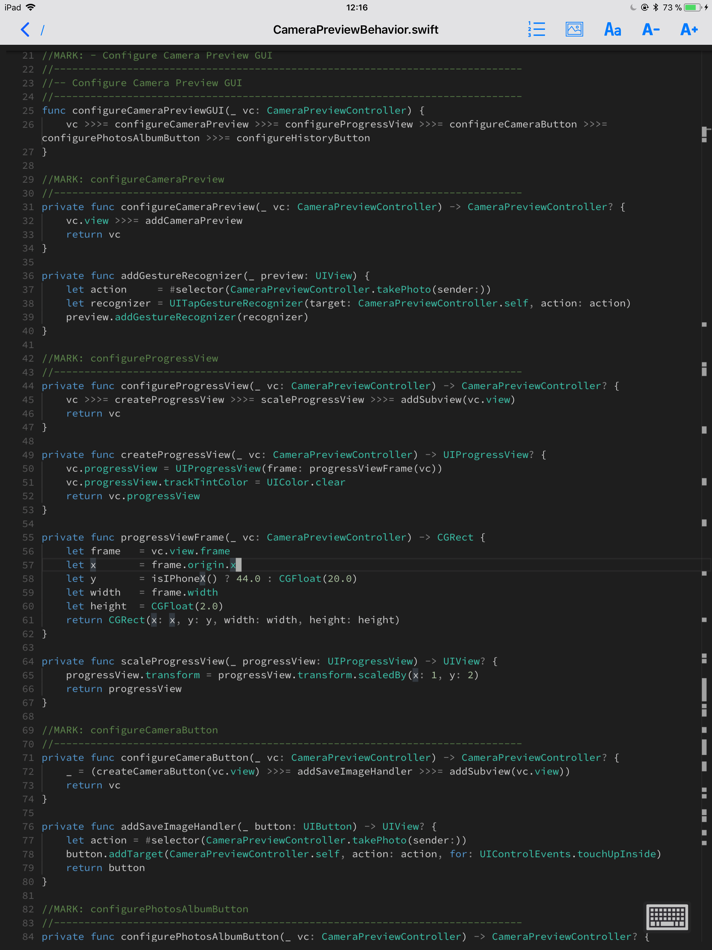Tap the Wi-Fi icon in status bar

point(30,8)
